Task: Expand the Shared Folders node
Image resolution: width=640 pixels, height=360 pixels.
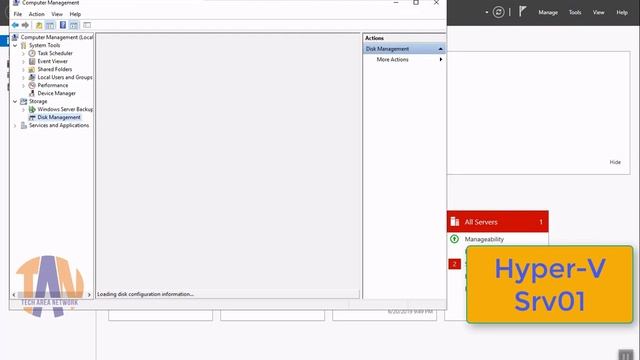Action: click(x=23, y=69)
